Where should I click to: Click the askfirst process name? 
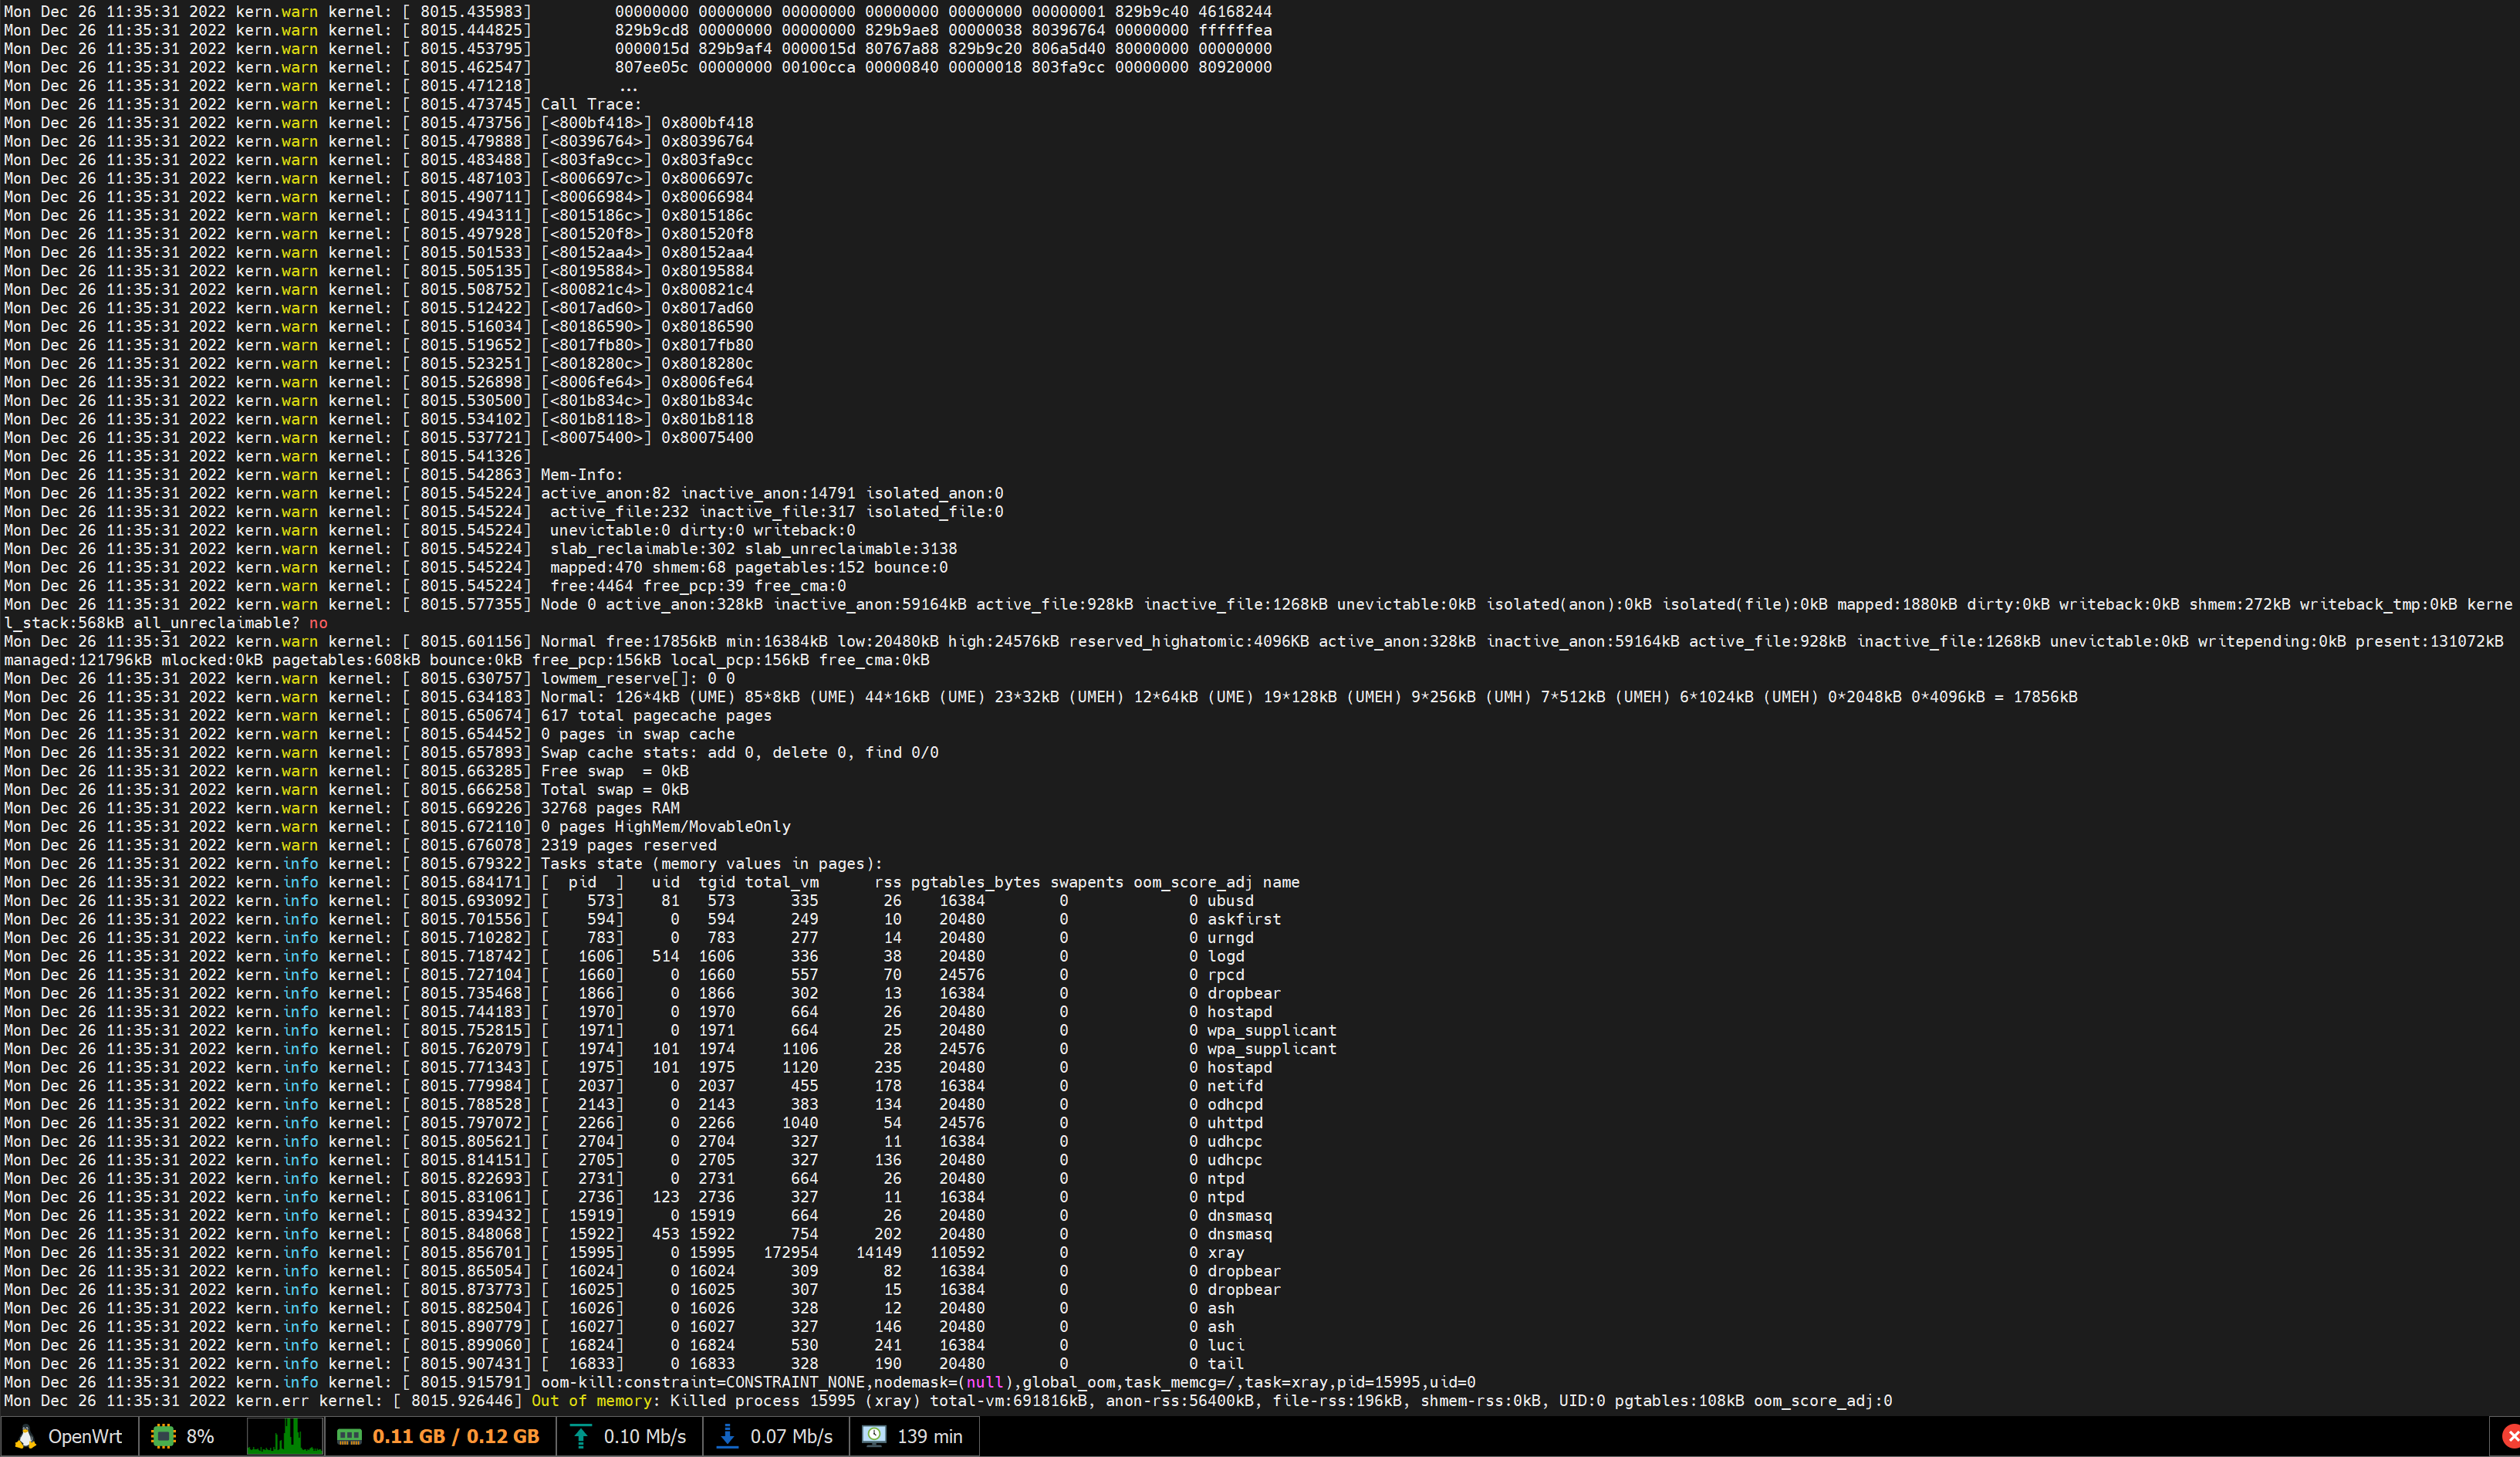1244,919
